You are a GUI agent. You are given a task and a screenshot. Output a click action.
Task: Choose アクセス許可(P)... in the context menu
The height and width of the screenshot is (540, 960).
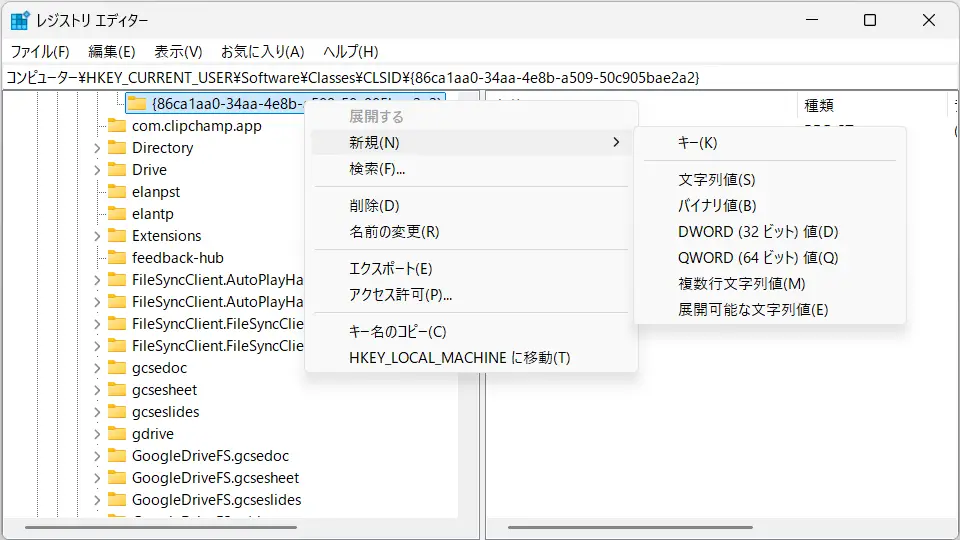point(471,295)
